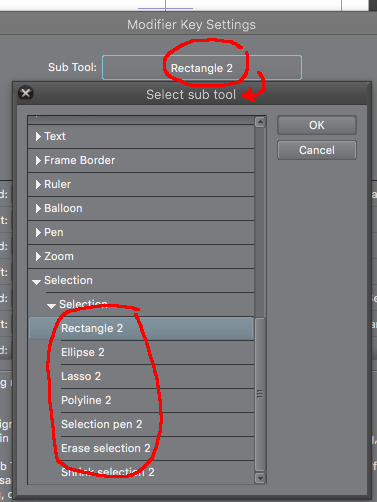Pick Erase selection 2 item
Image resolution: width=377 pixels, height=502 pixels.
[157, 448]
